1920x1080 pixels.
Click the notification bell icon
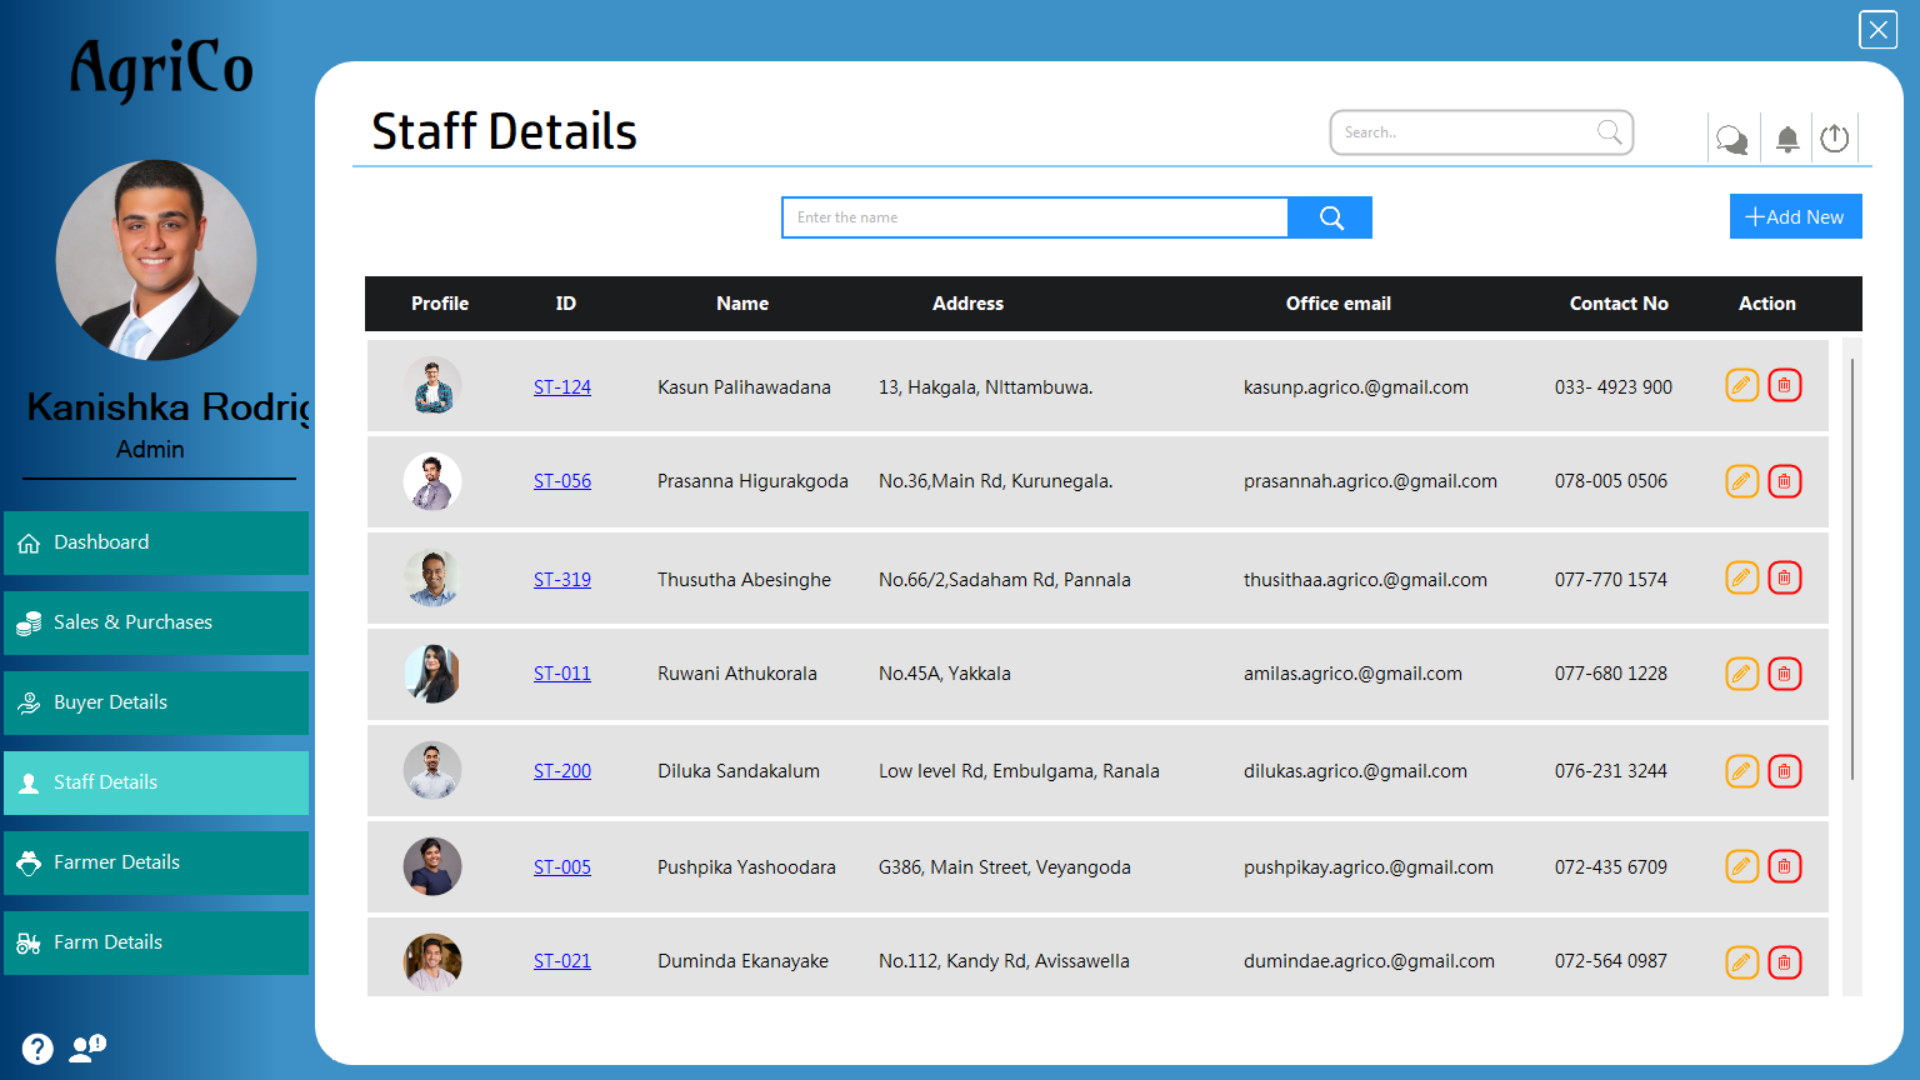1787,139
